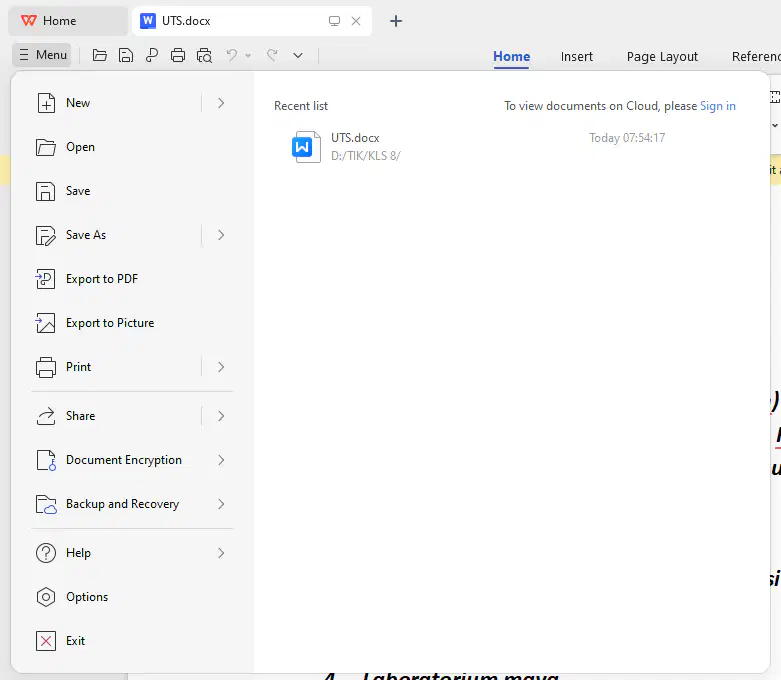Click the Open folder icon in menu
The image size is (781, 680).
pyautogui.click(x=46, y=147)
